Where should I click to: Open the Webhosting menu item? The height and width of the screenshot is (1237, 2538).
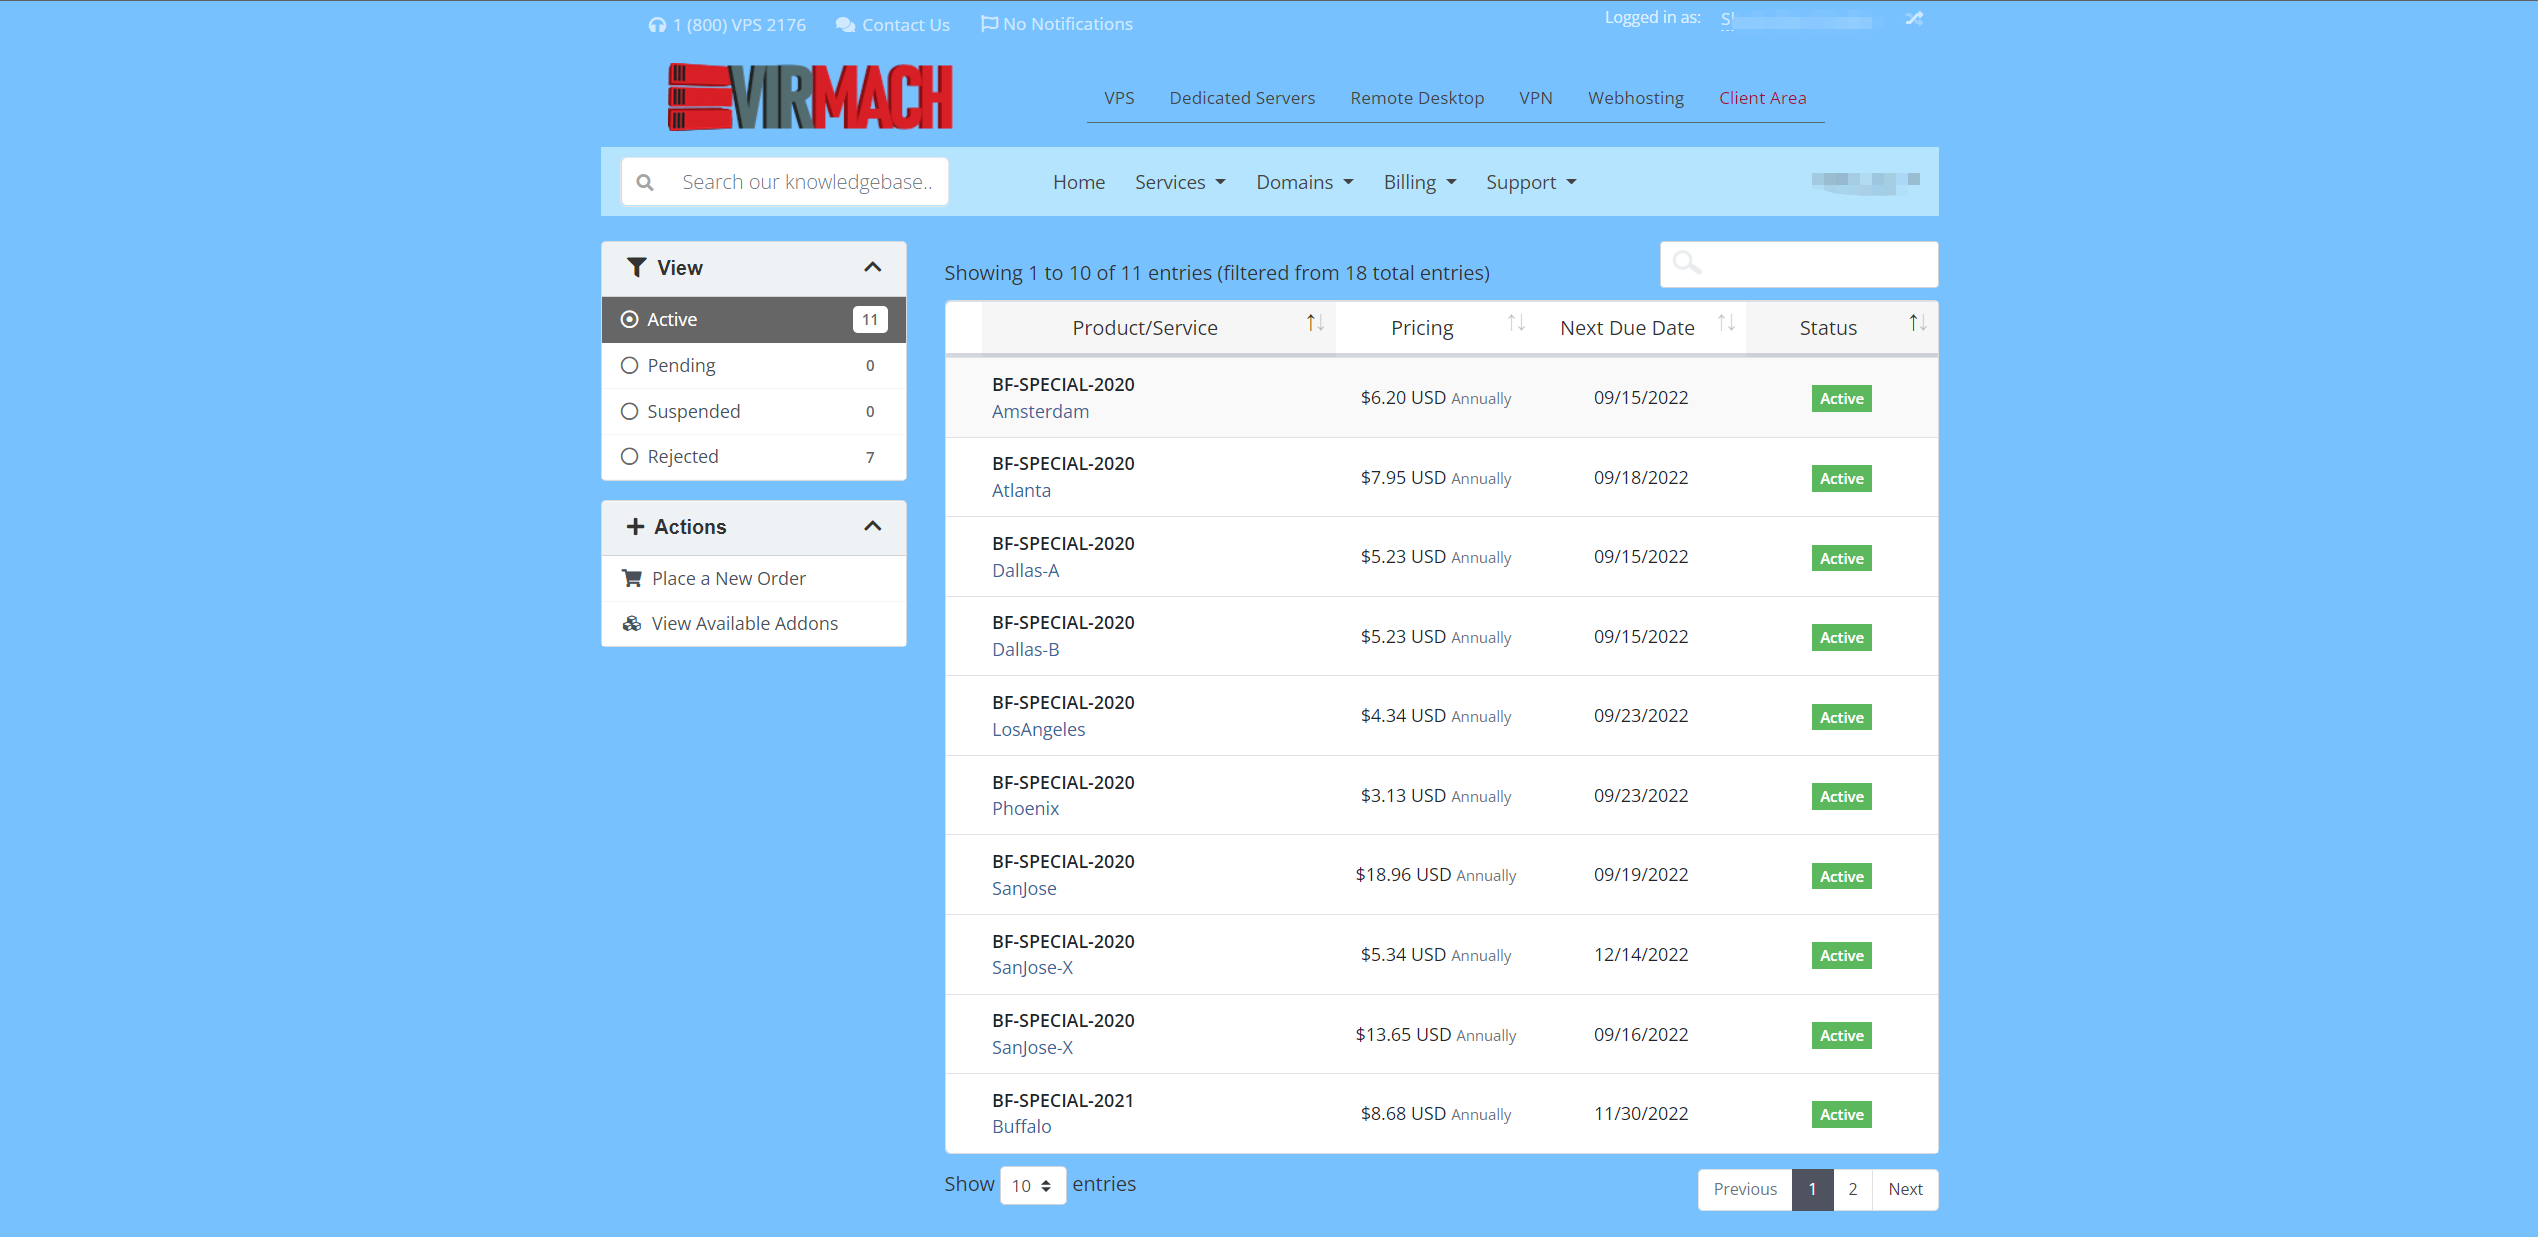coord(1636,98)
